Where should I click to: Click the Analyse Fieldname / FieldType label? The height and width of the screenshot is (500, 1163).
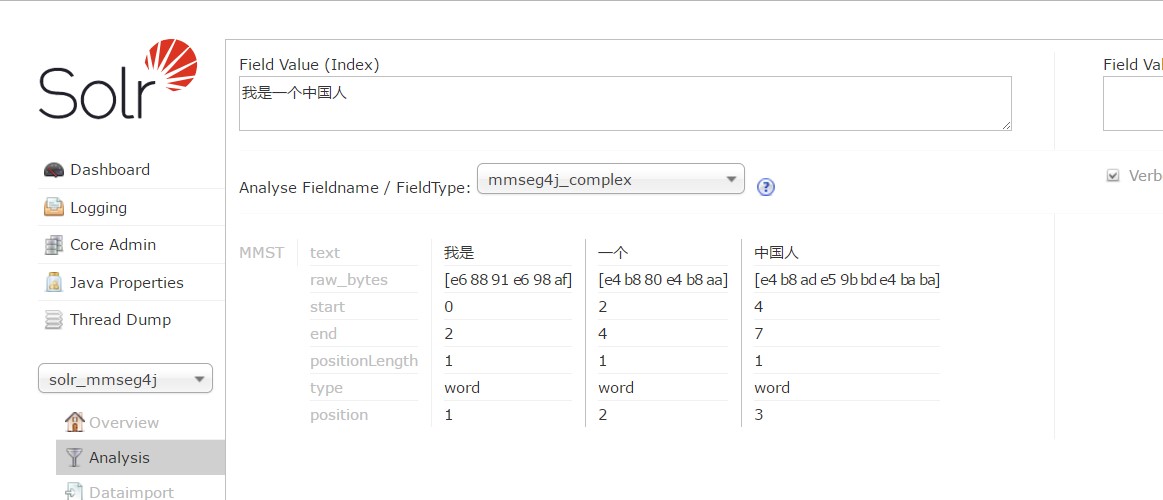tap(355, 188)
